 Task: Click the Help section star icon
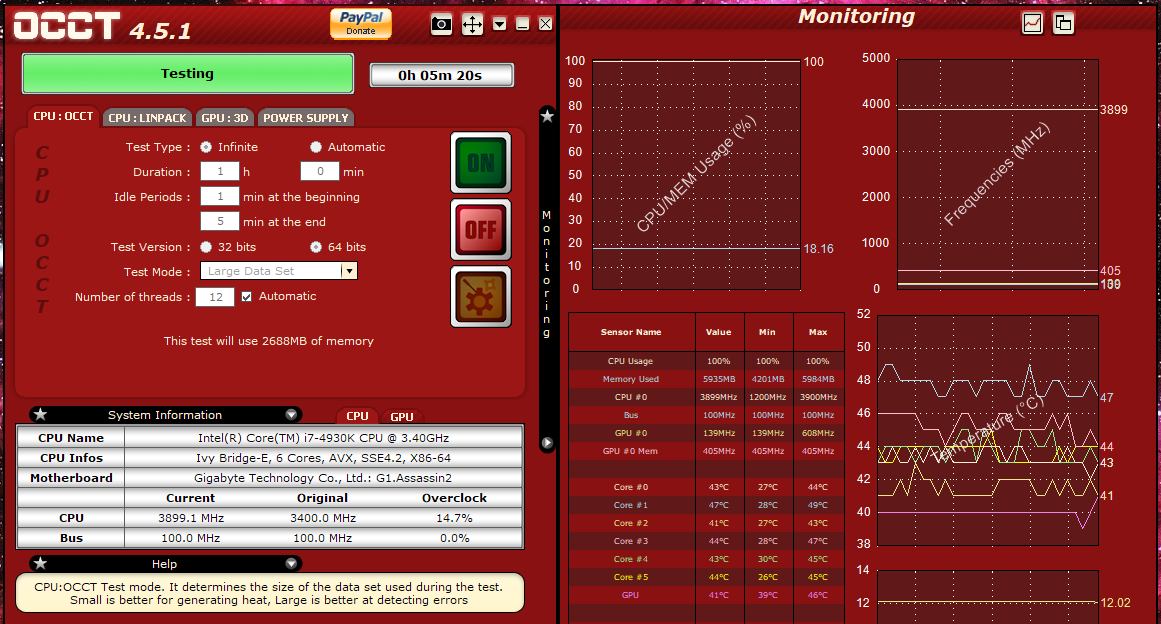coord(41,564)
